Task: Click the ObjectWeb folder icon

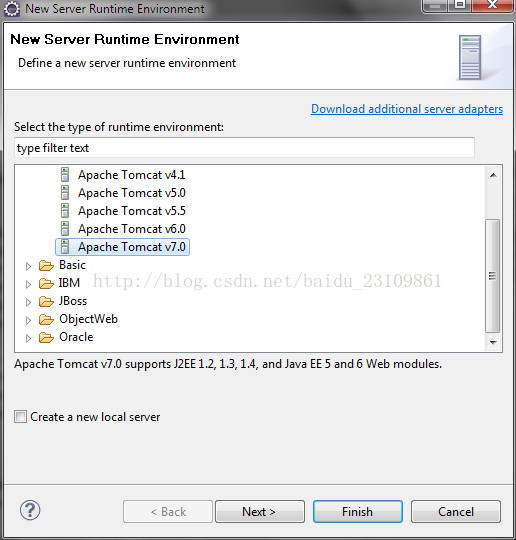Action: tap(46, 320)
